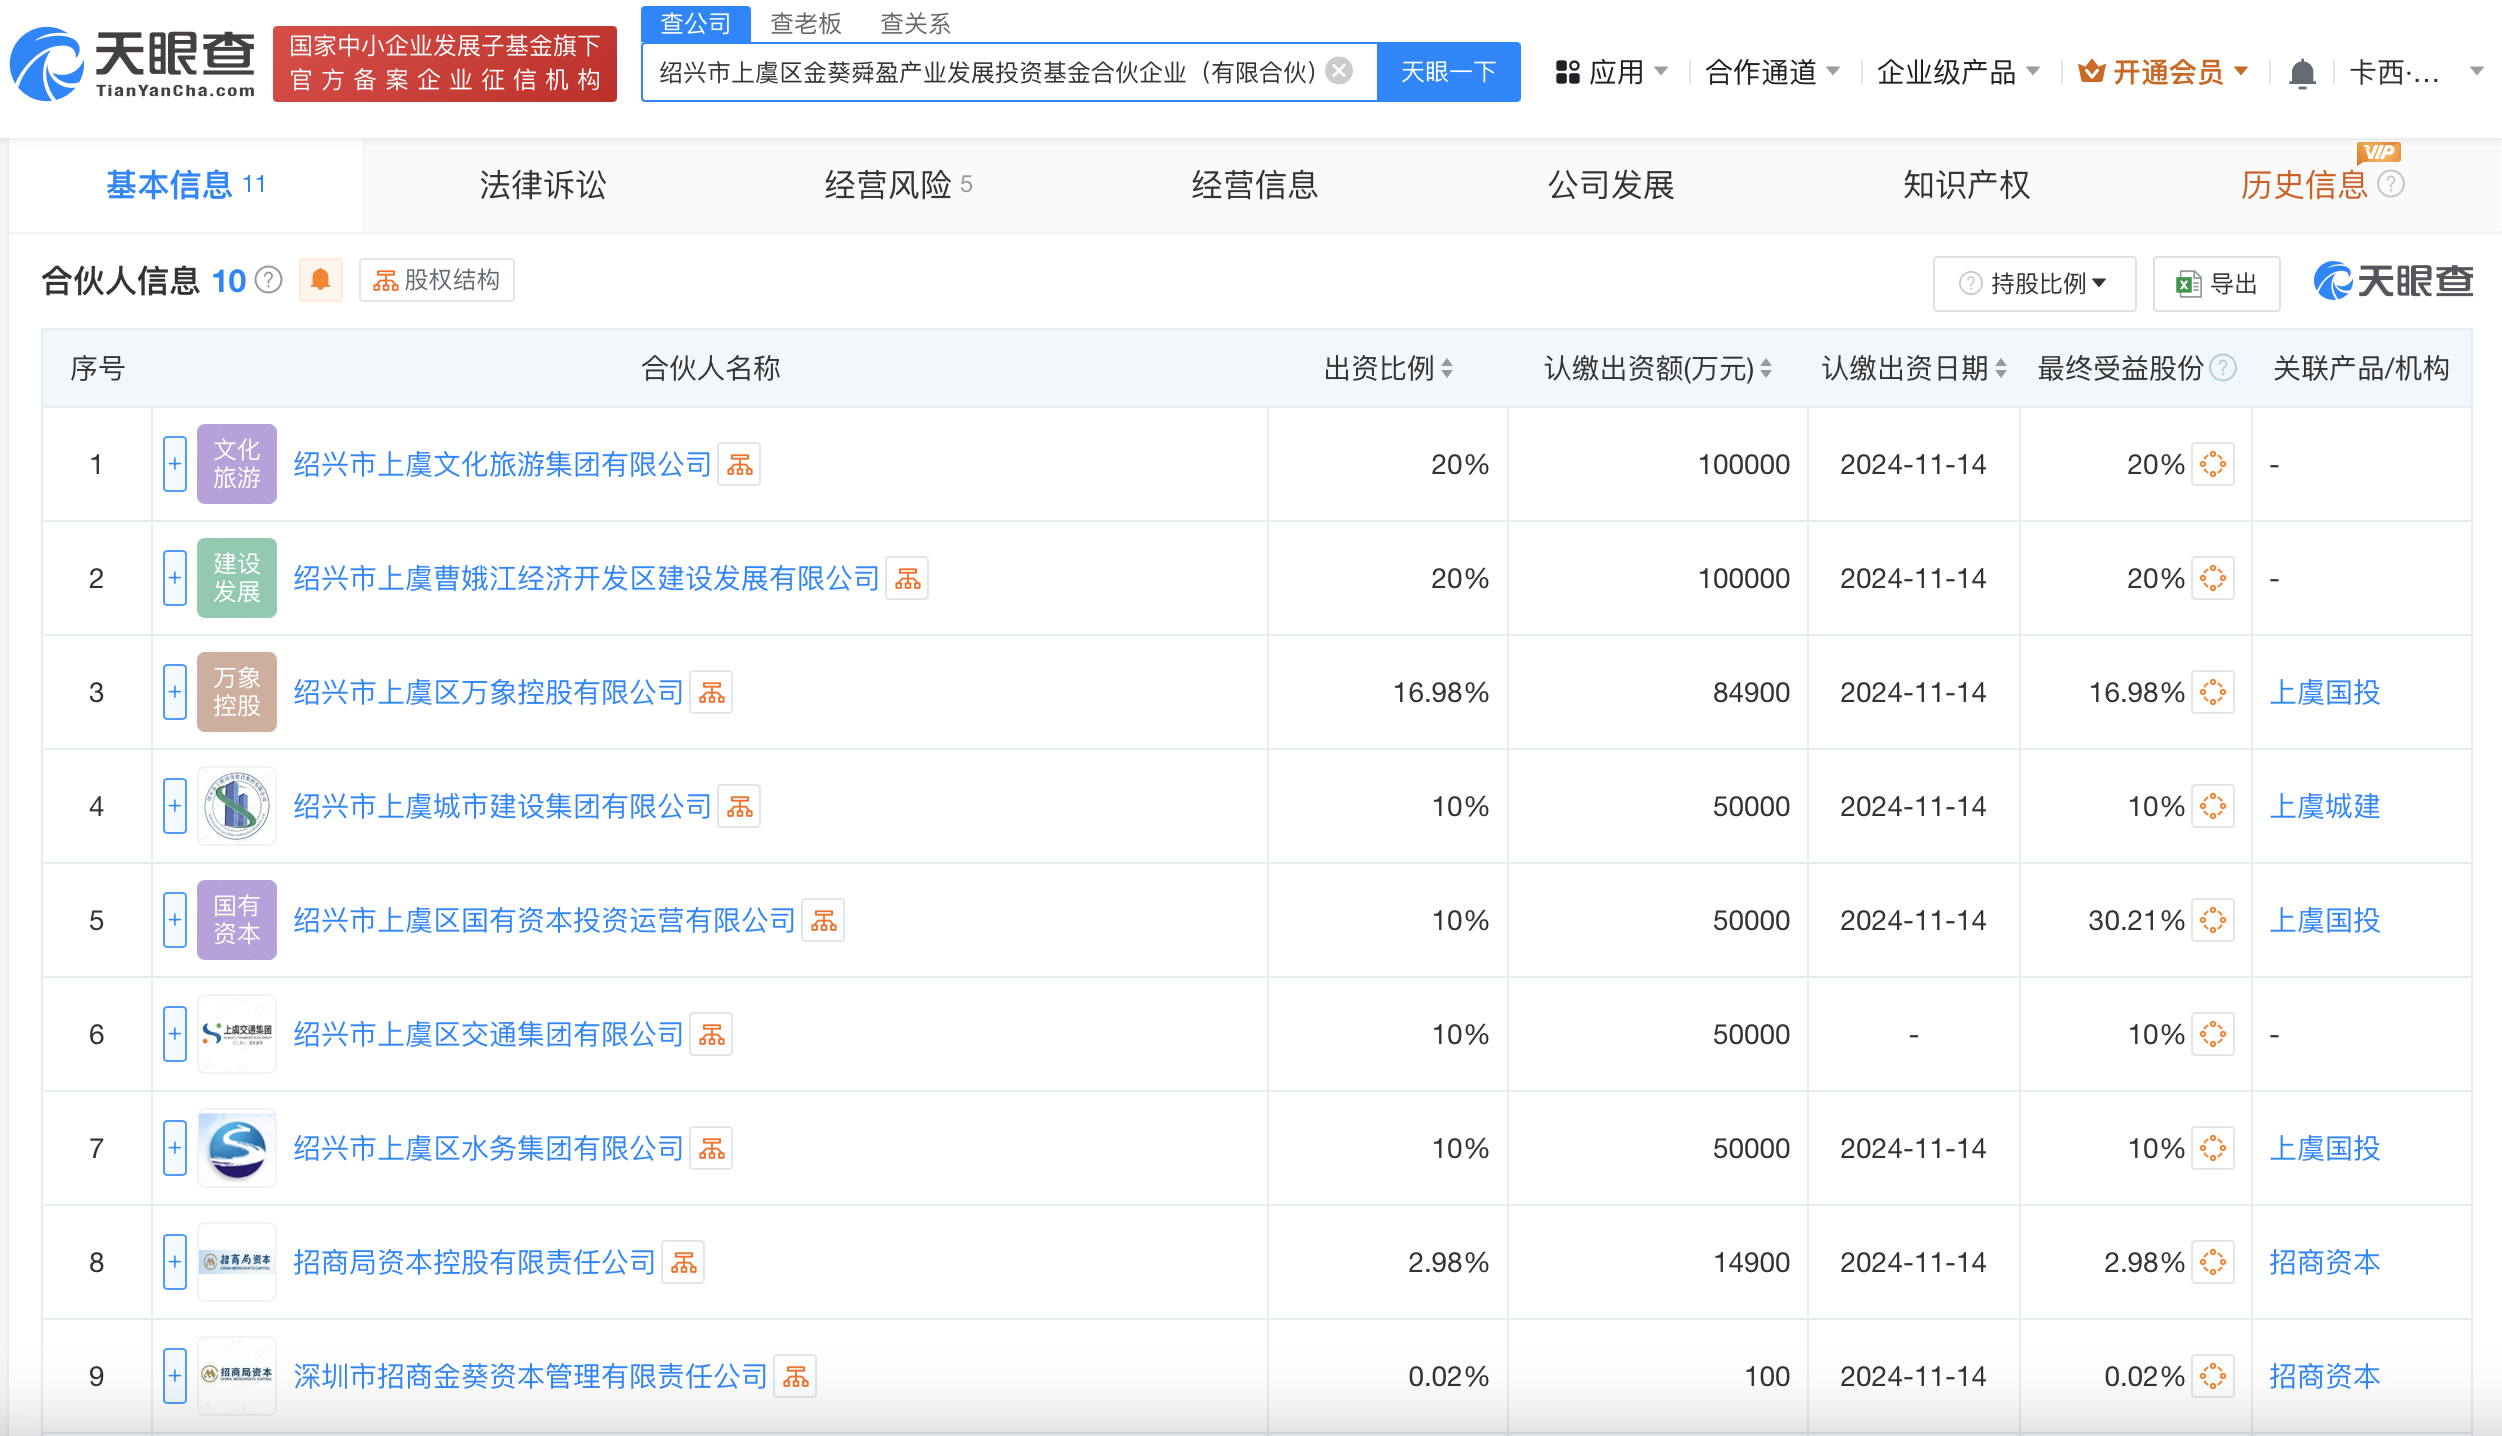Click equity chart icon beside 招商局资本控股有限责任公司

tap(684, 1263)
